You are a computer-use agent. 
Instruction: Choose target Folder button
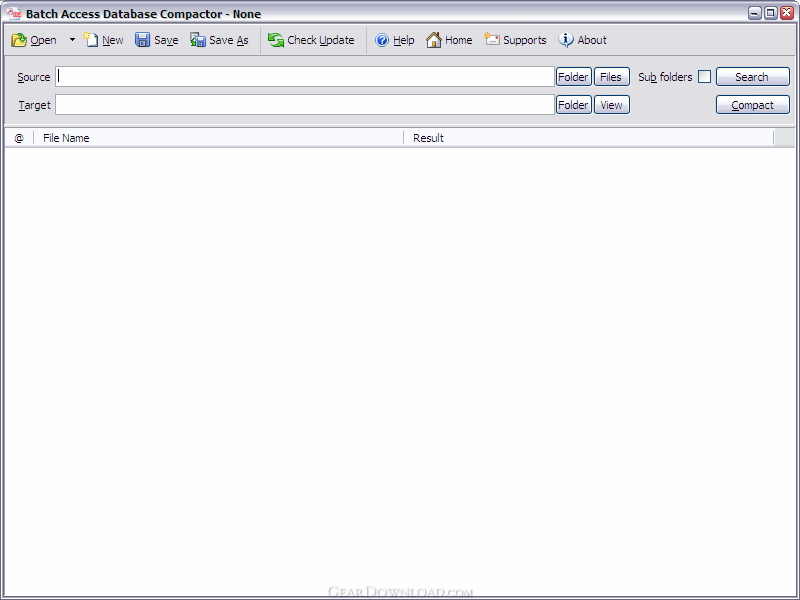click(x=573, y=105)
